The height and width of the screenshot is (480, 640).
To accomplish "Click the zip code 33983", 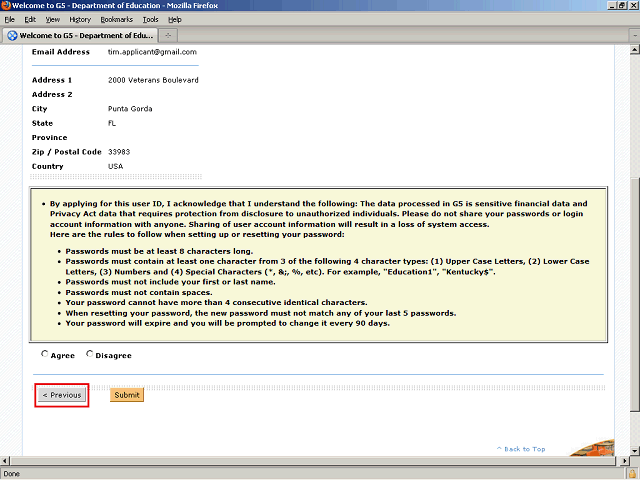I will pyautogui.click(x=119, y=152).
